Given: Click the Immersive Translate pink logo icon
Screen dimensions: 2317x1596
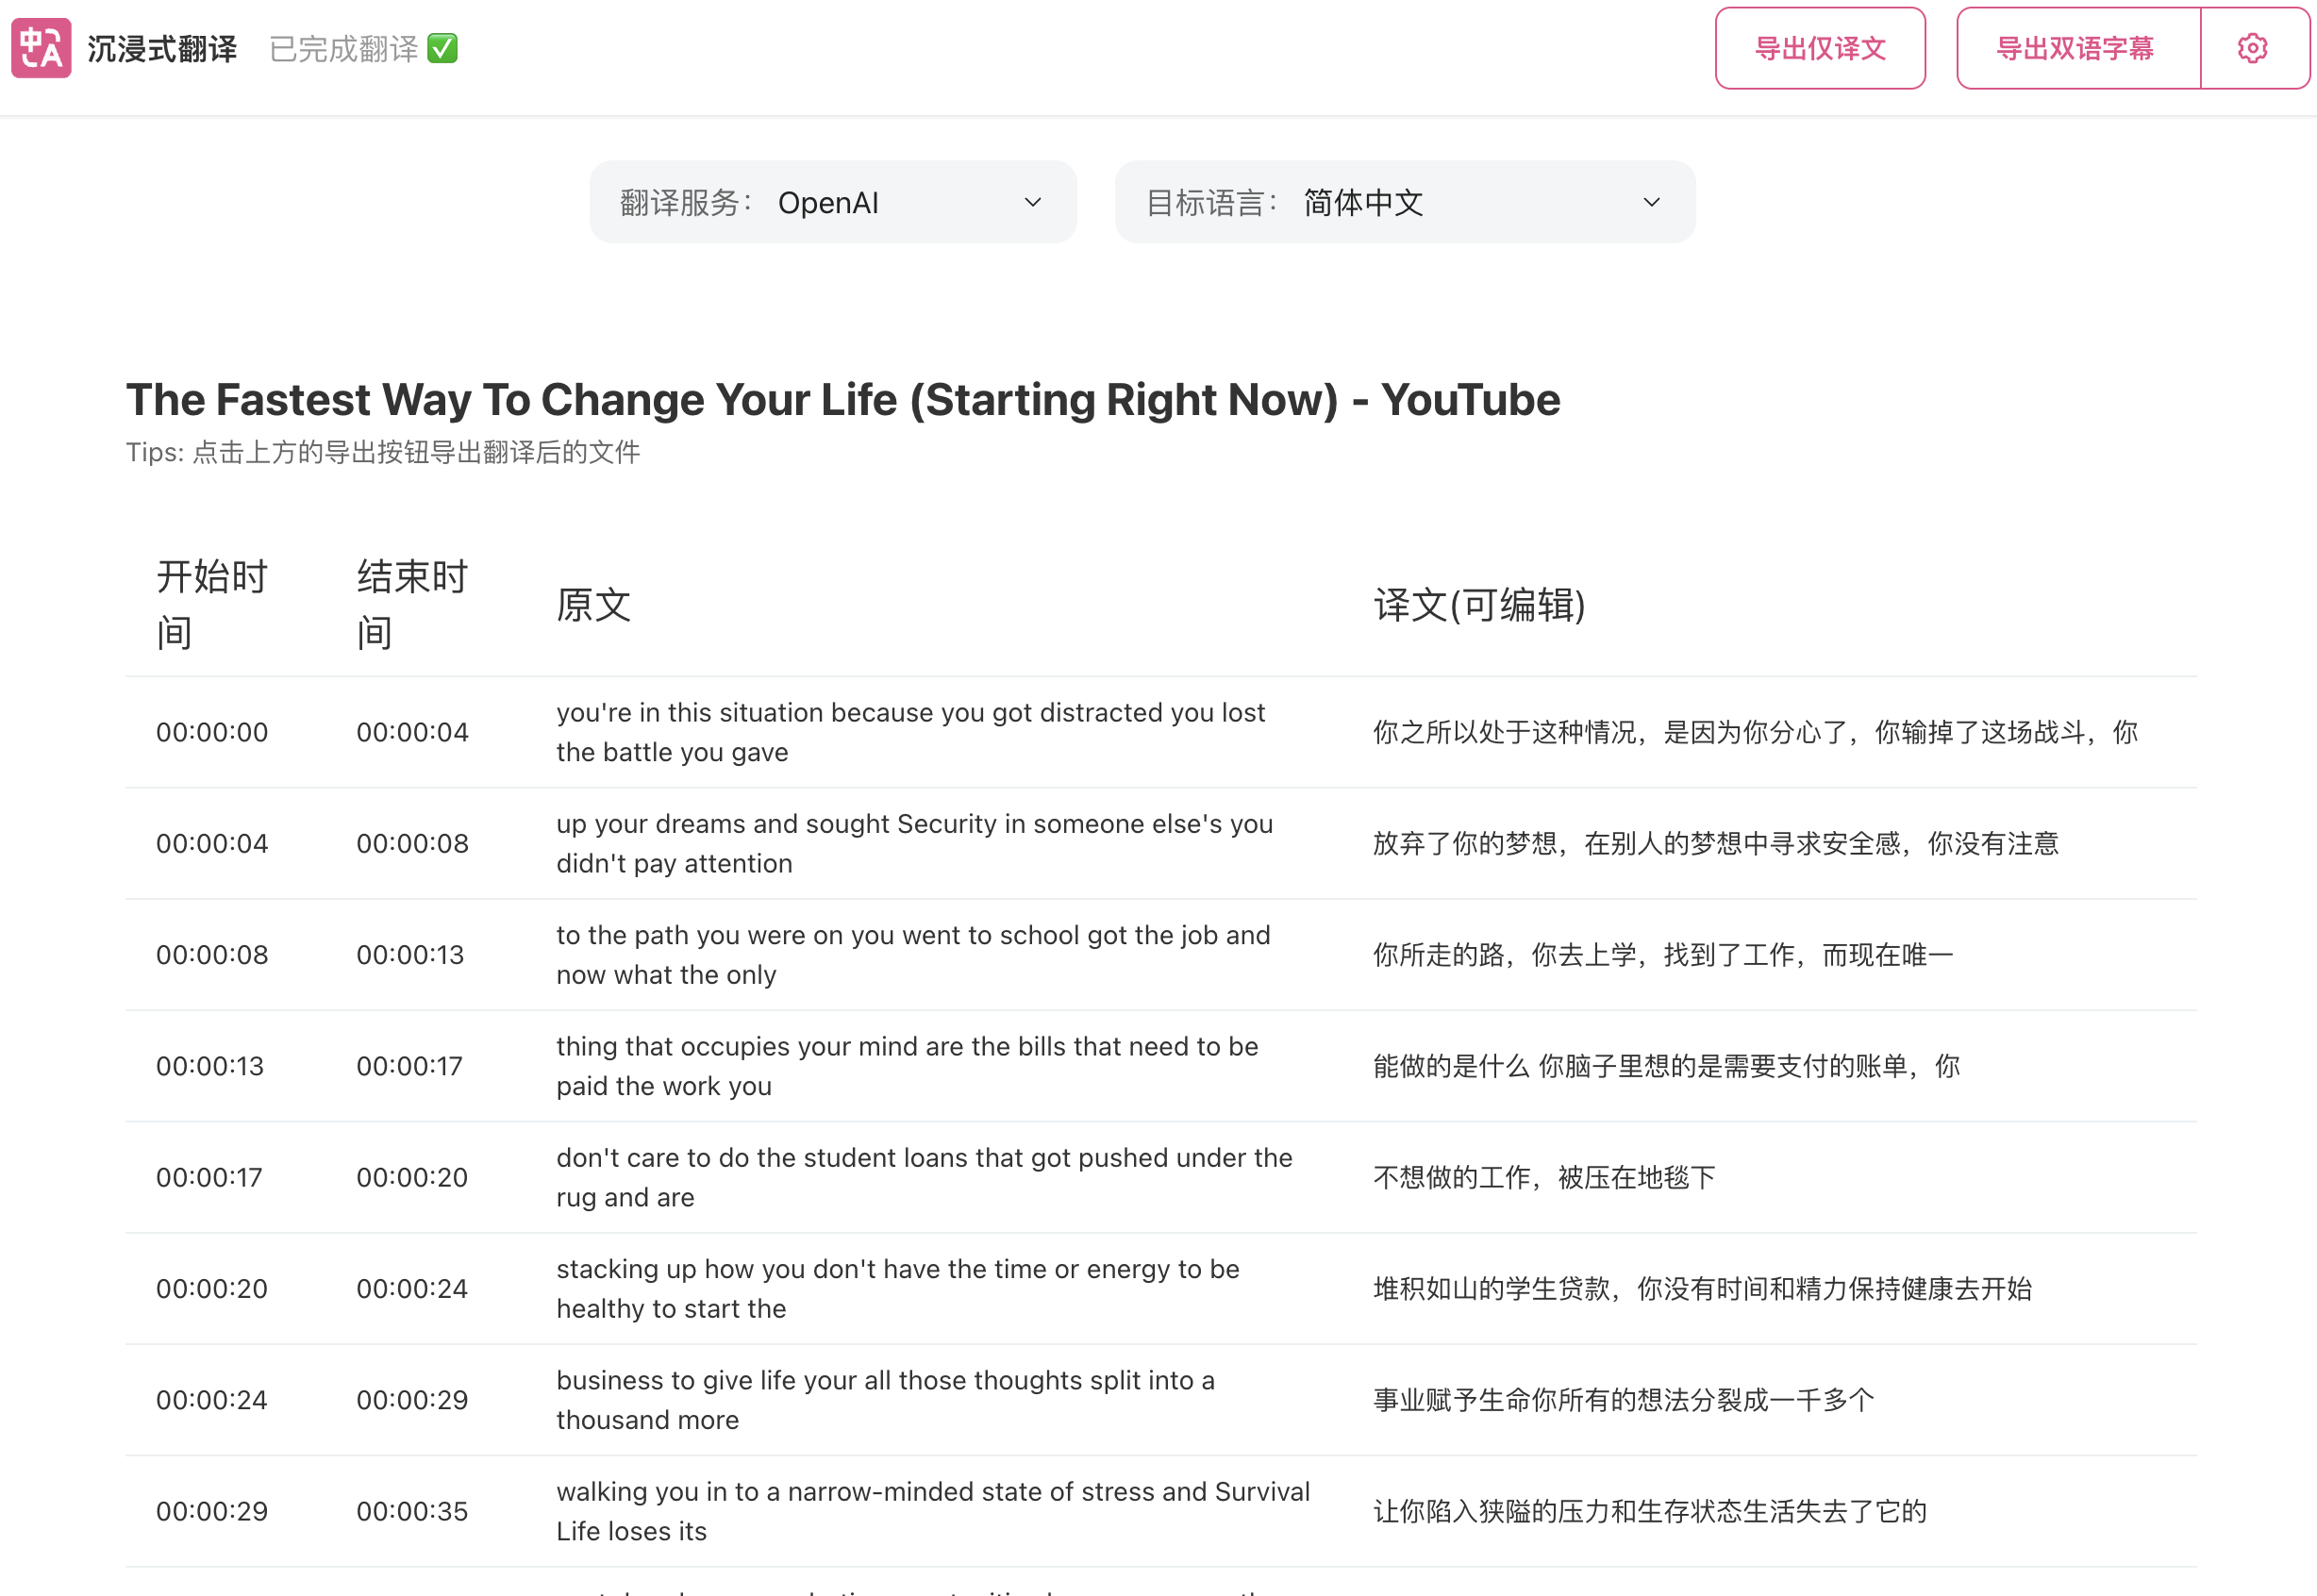Looking at the screenshot, I should tap(41, 48).
